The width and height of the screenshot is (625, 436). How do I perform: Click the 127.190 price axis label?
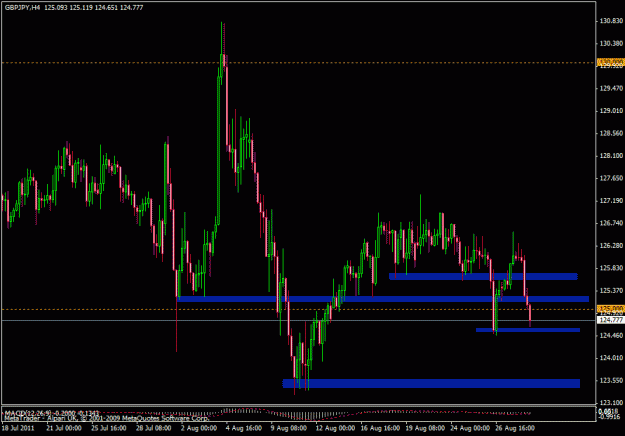coord(611,201)
